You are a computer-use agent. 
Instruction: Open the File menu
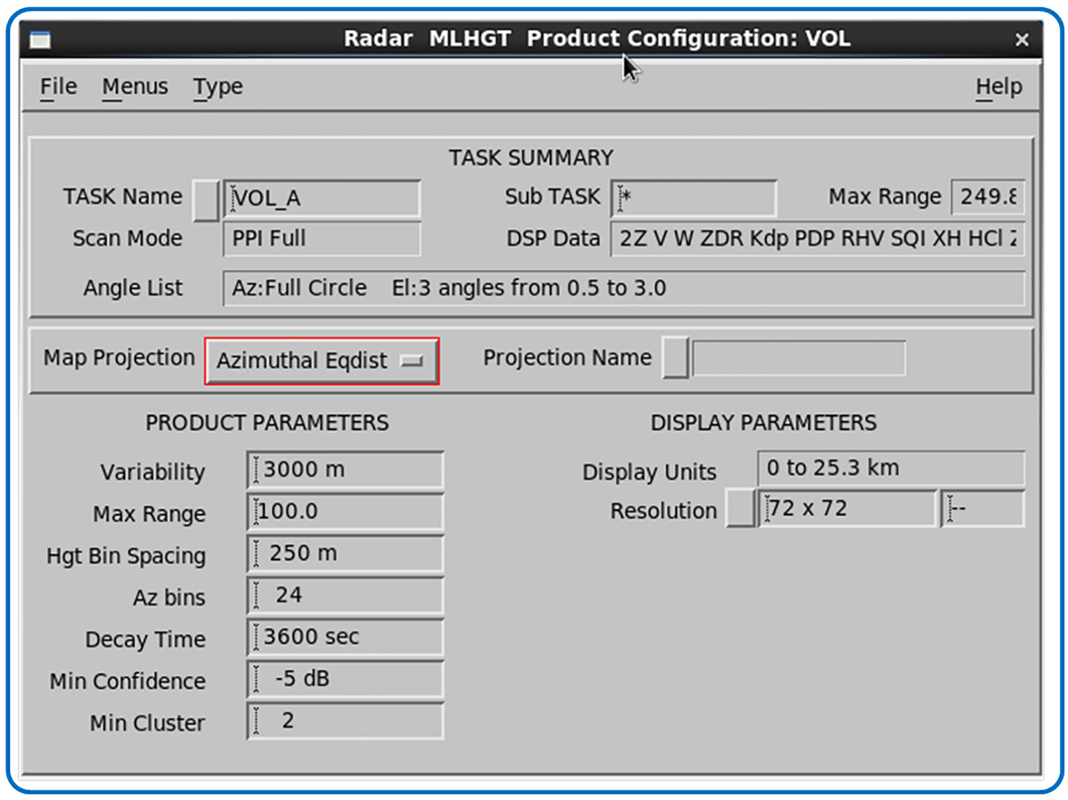[x=58, y=87]
